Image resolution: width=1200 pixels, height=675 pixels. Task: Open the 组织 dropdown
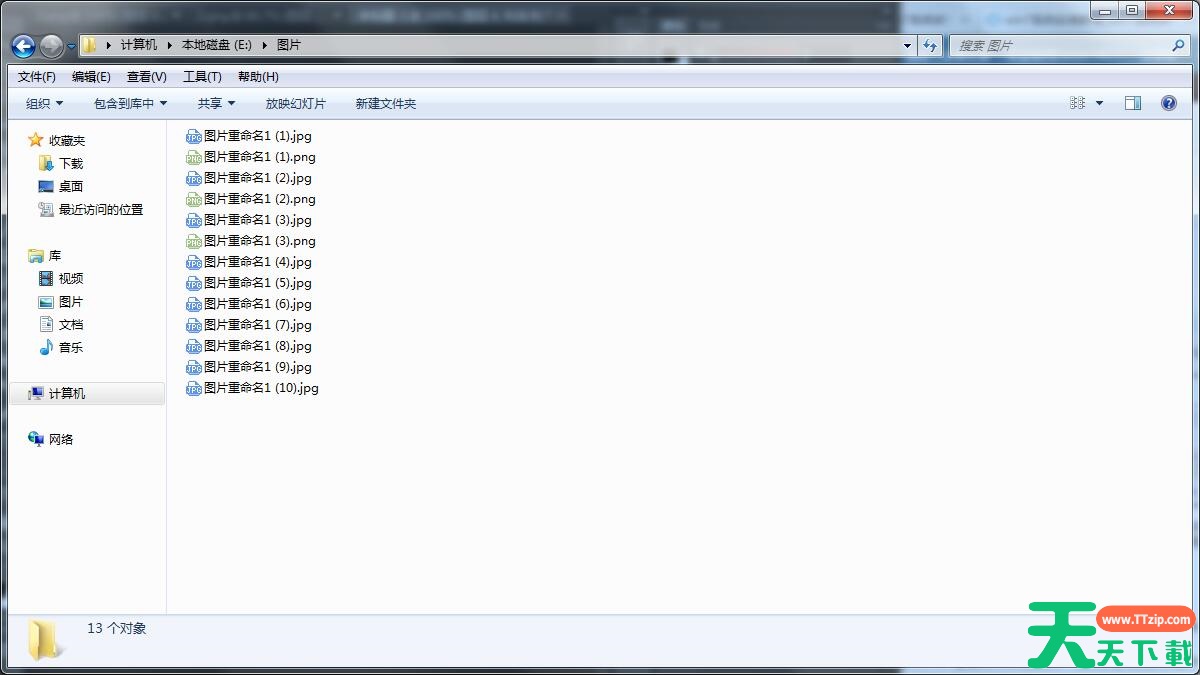pyautogui.click(x=44, y=103)
